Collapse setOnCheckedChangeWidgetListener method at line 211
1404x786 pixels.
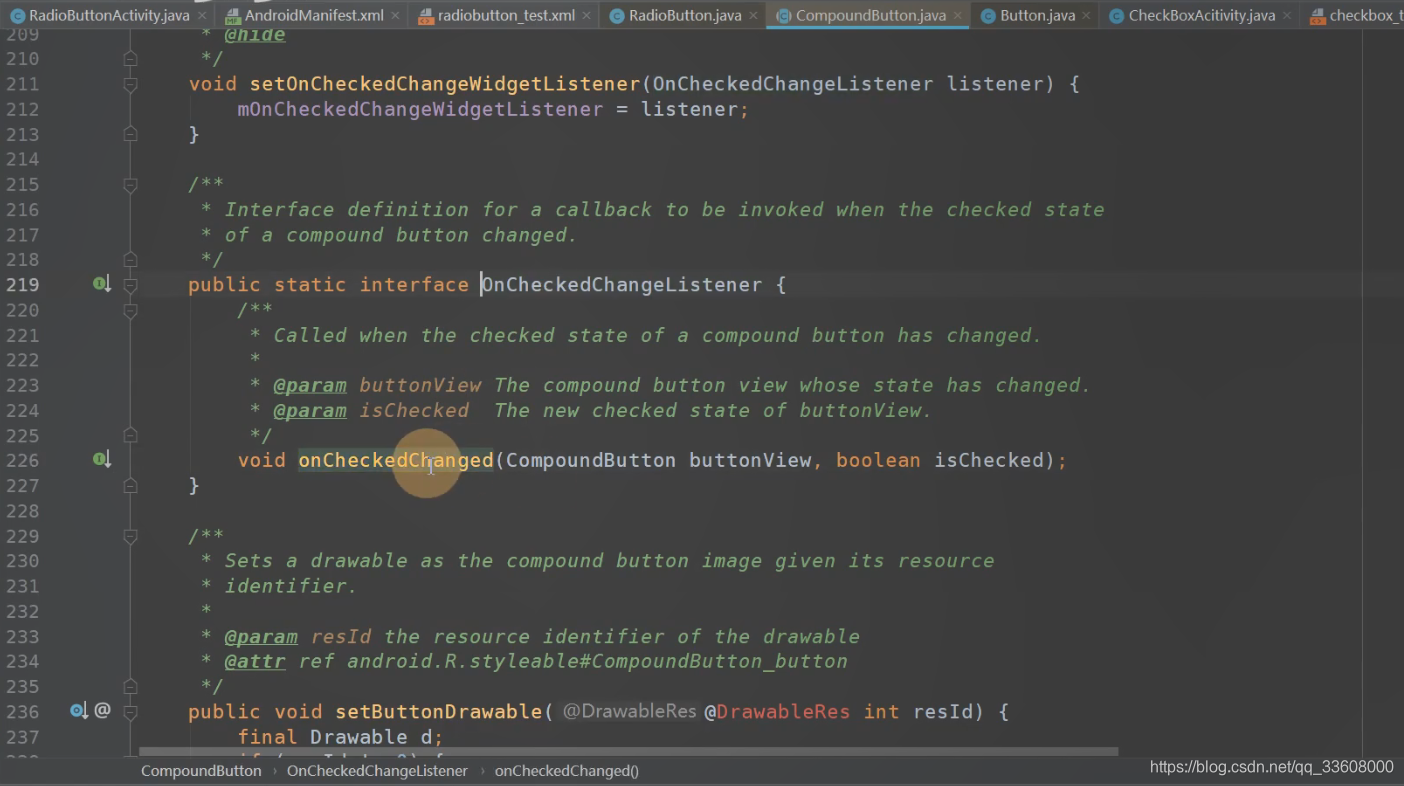coord(130,85)
